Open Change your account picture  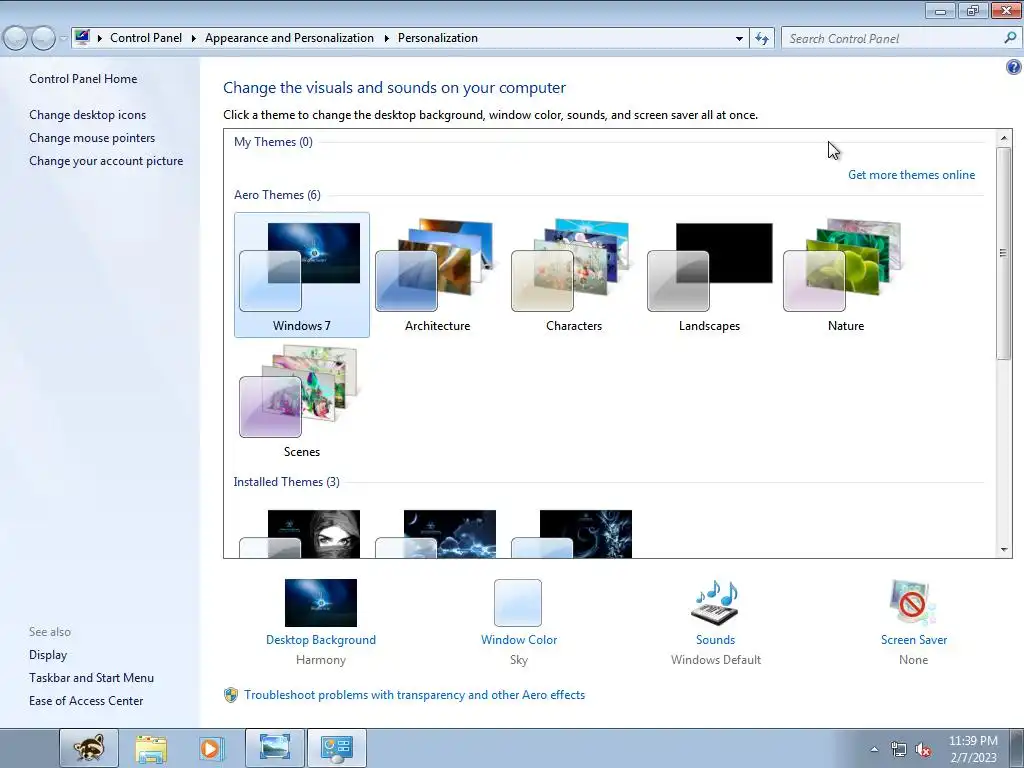106,161
